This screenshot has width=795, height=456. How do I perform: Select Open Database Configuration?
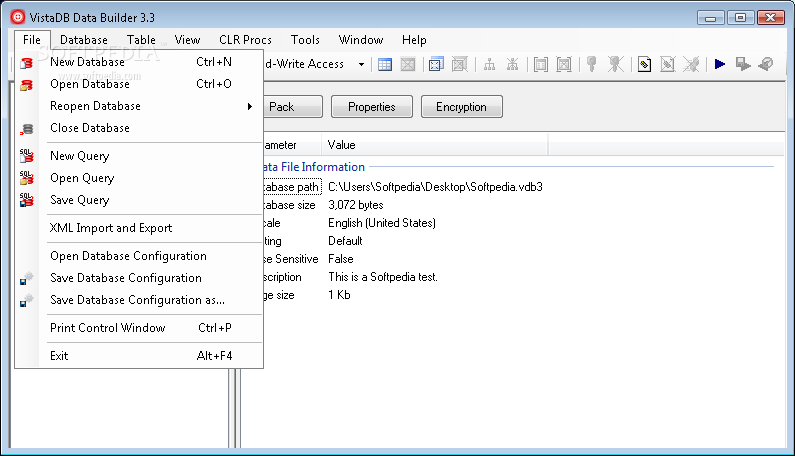pyautogui.click(x=139, y=256)
